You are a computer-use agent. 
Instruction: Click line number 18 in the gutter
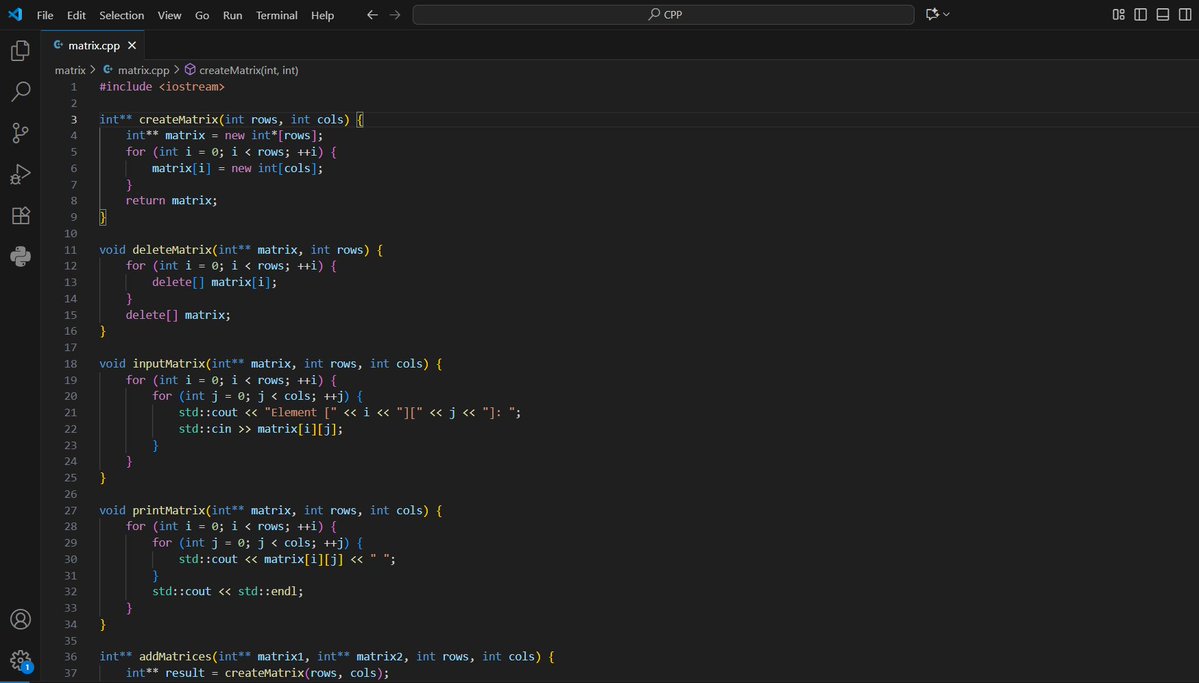point(71,363)
